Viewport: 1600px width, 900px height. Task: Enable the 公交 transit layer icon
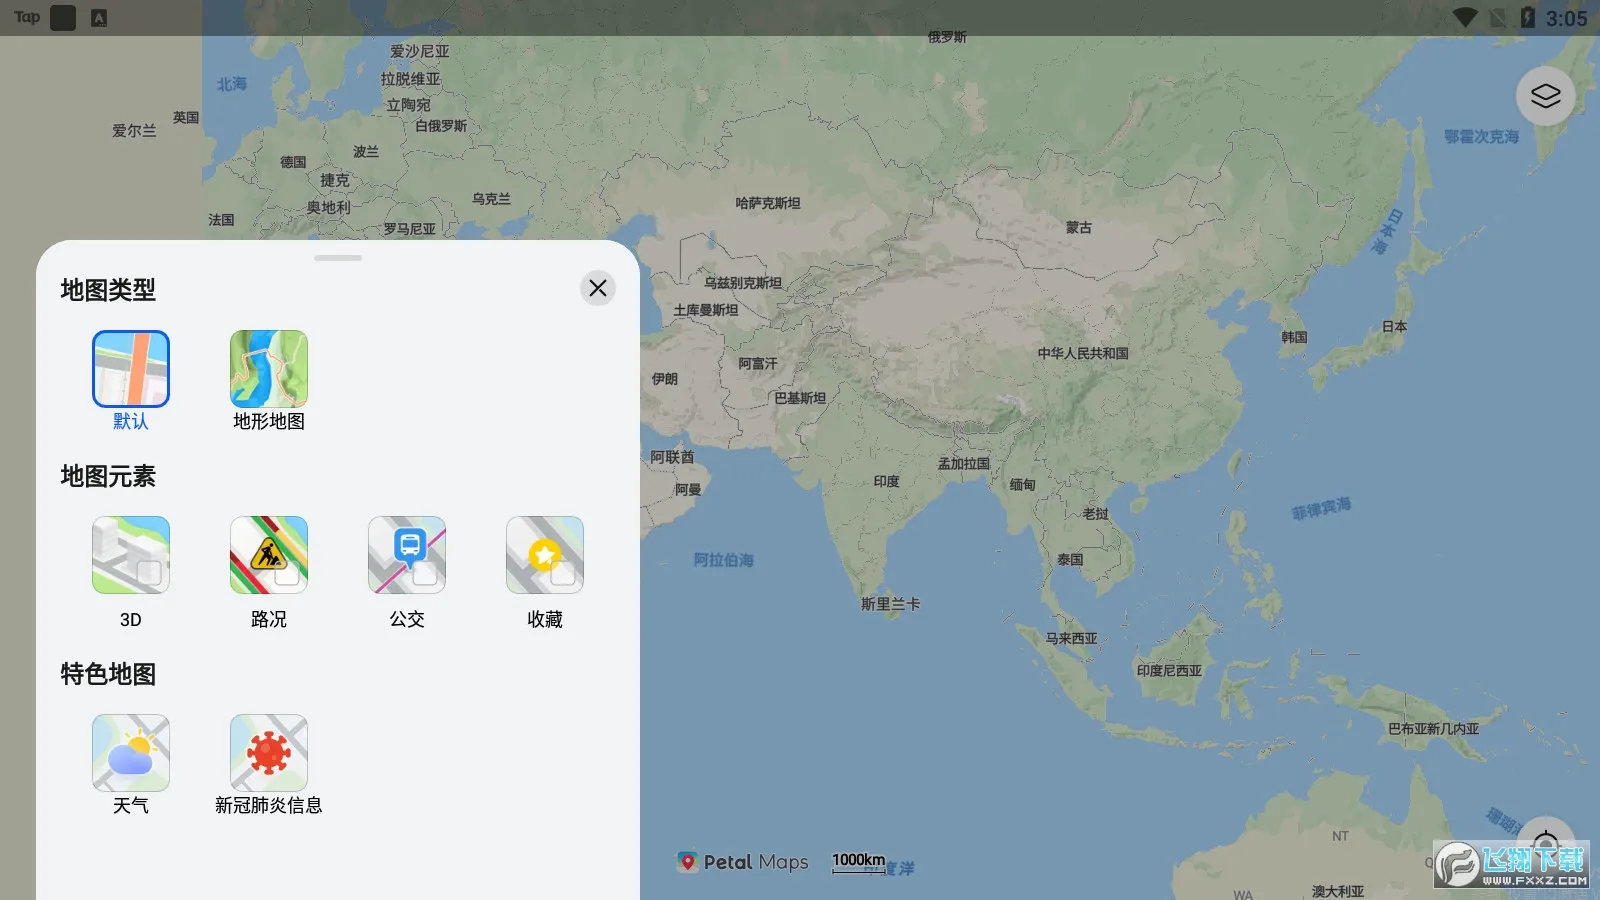tap(406, 555)
